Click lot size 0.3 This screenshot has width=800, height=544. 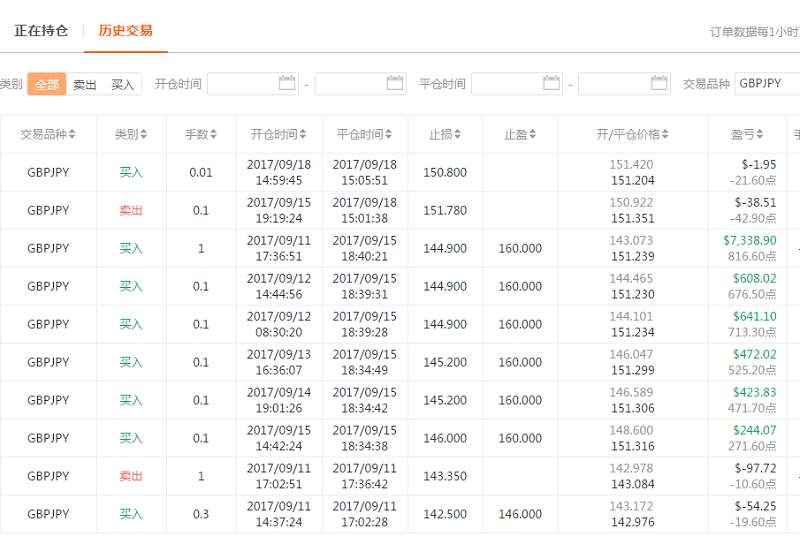(201, 514)
